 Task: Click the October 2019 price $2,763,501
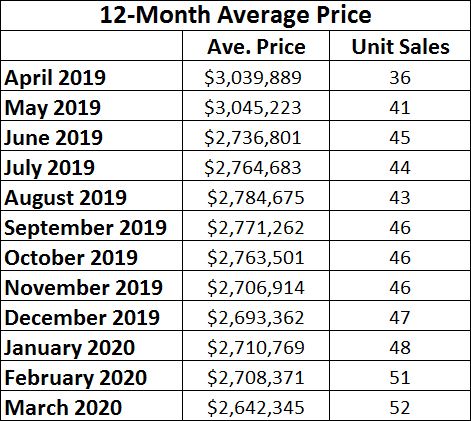[x=256, y=256]
